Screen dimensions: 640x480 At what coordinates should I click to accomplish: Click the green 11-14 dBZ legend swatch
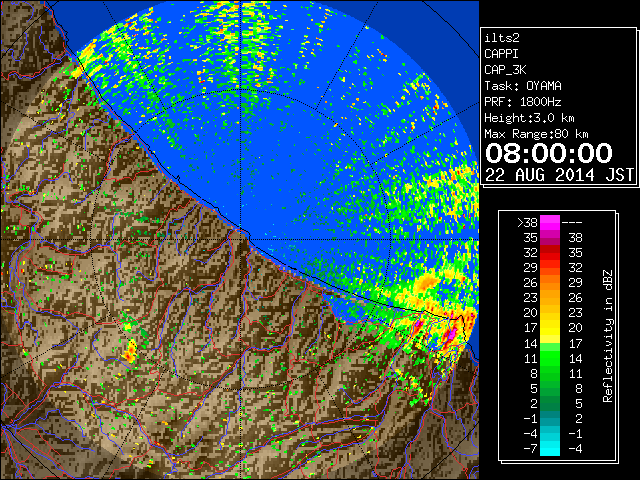pyautogui.click(x=550, y=358)
